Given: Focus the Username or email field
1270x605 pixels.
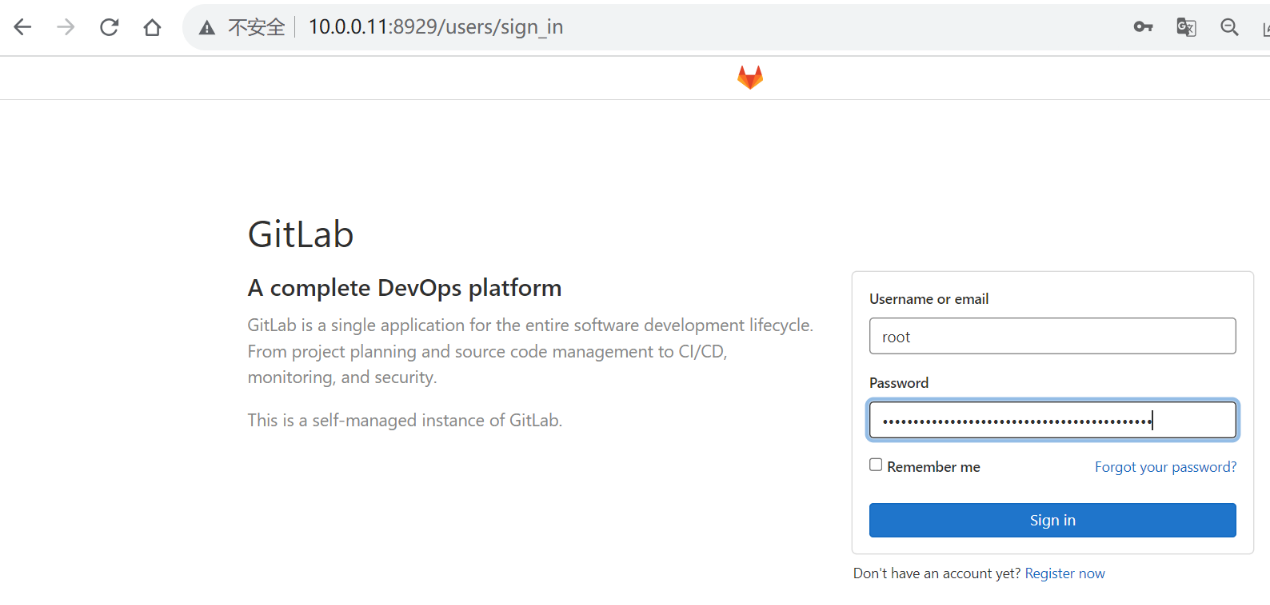Looking at the screenshot, I should pos(1052,336).
